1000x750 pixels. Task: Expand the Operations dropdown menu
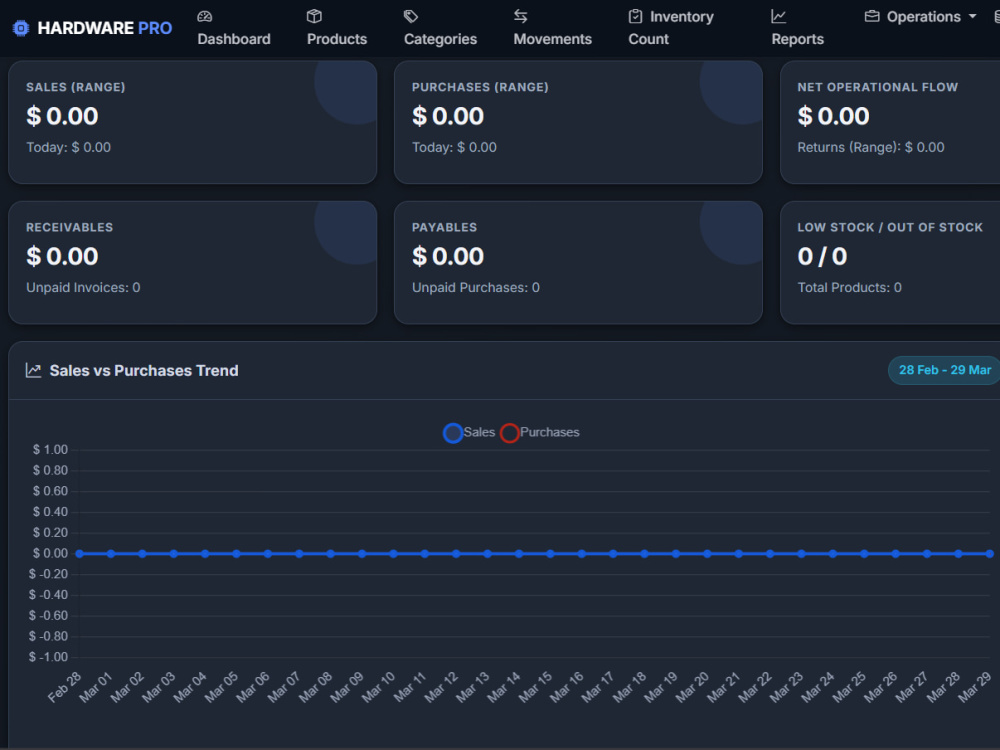(x=920, y=17)
